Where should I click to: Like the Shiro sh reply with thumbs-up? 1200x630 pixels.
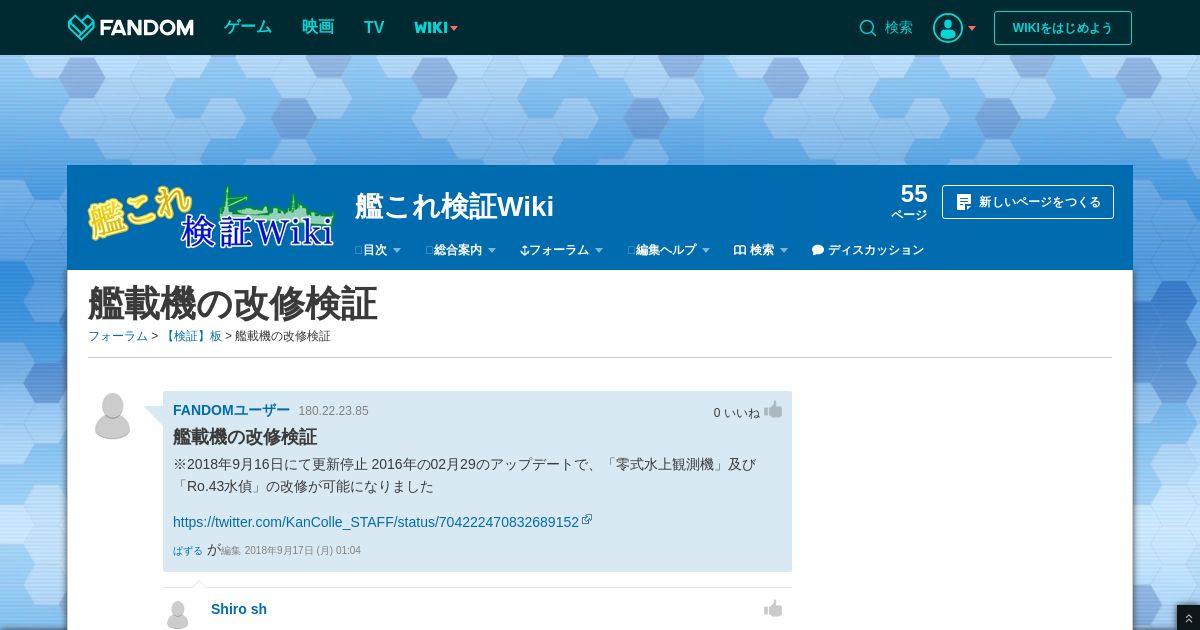point(773,609)
